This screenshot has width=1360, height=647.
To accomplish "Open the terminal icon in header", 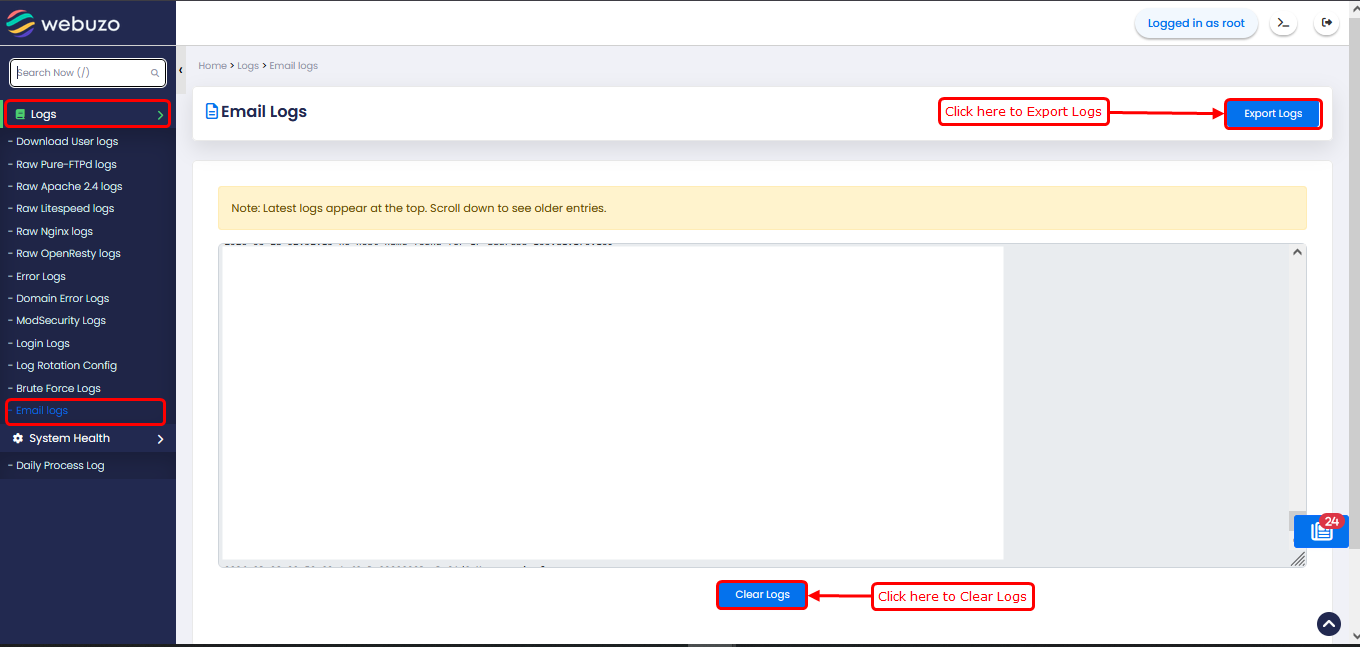I will point(1283,23).
